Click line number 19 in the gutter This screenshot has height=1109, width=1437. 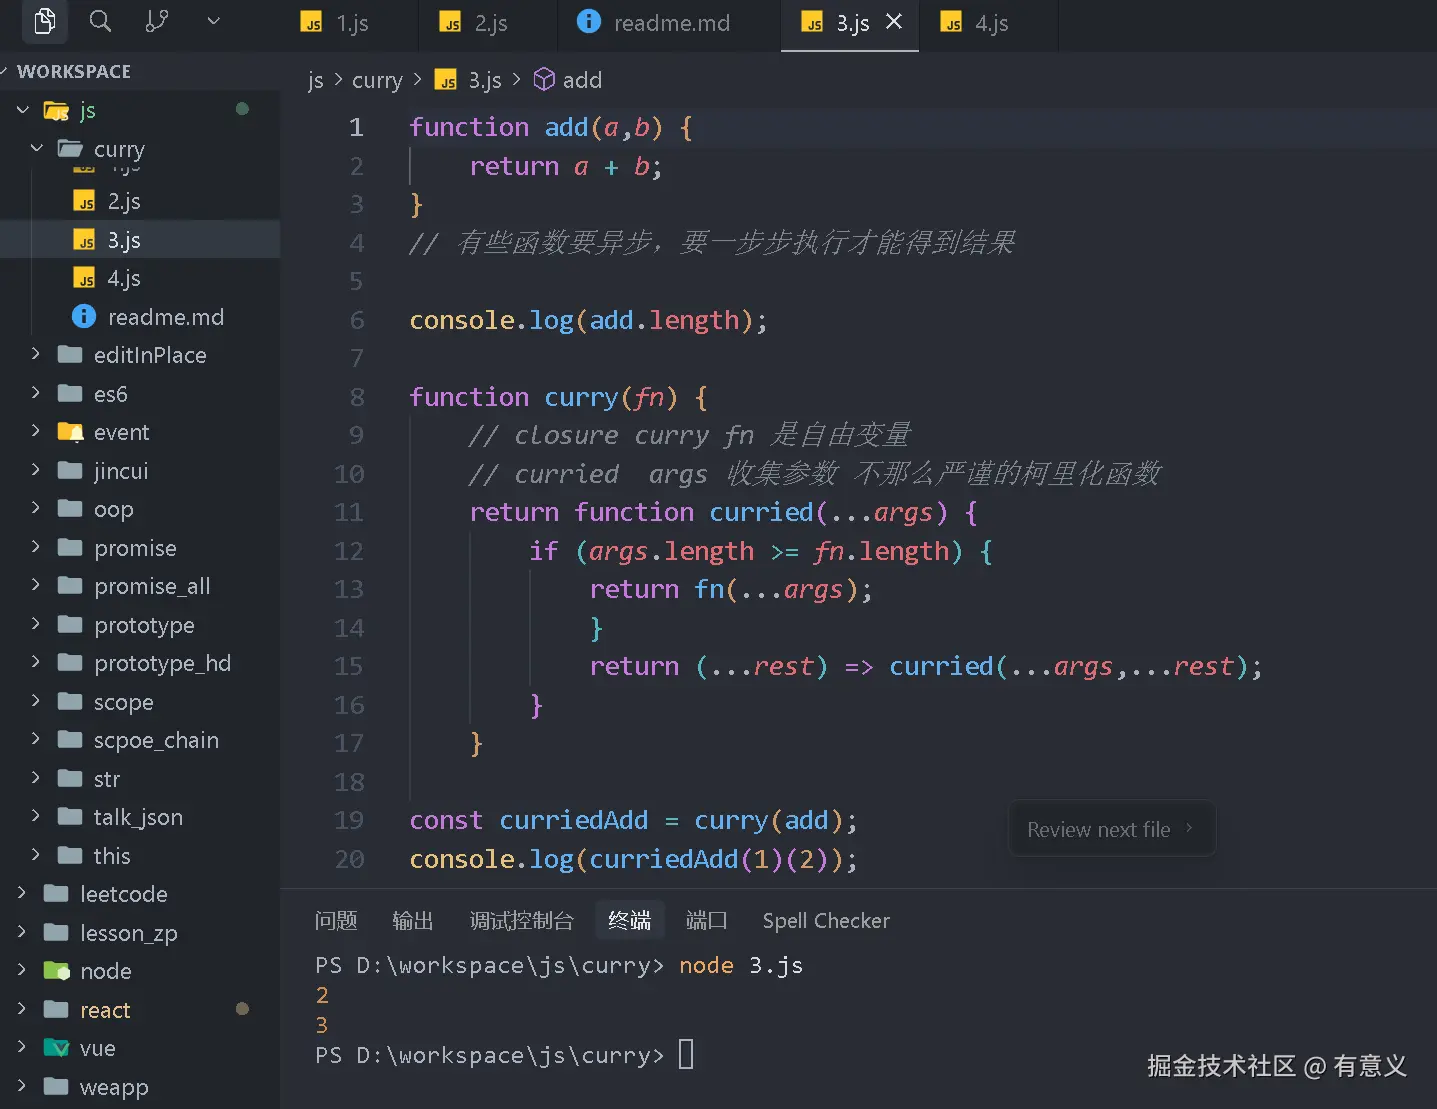349,820
